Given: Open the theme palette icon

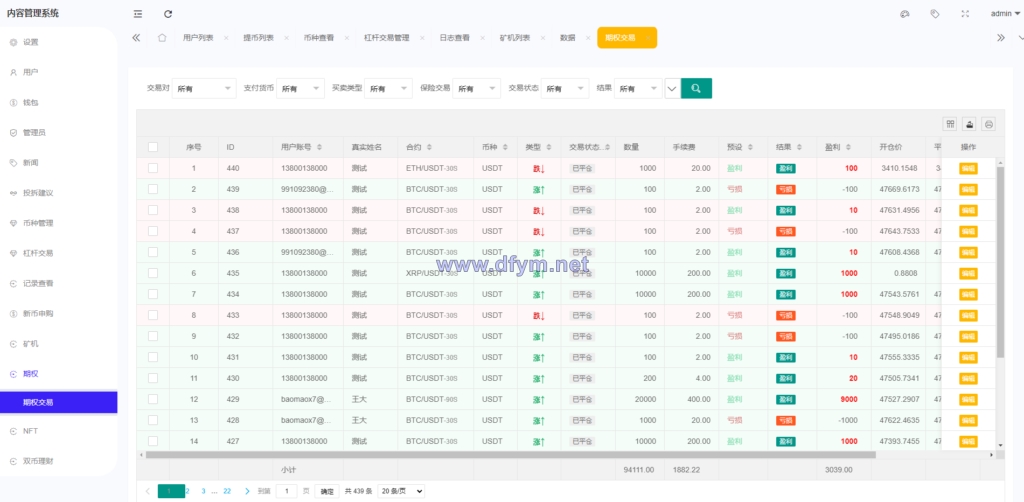Looking at the screenshot, I should click(x=904, y=14).
